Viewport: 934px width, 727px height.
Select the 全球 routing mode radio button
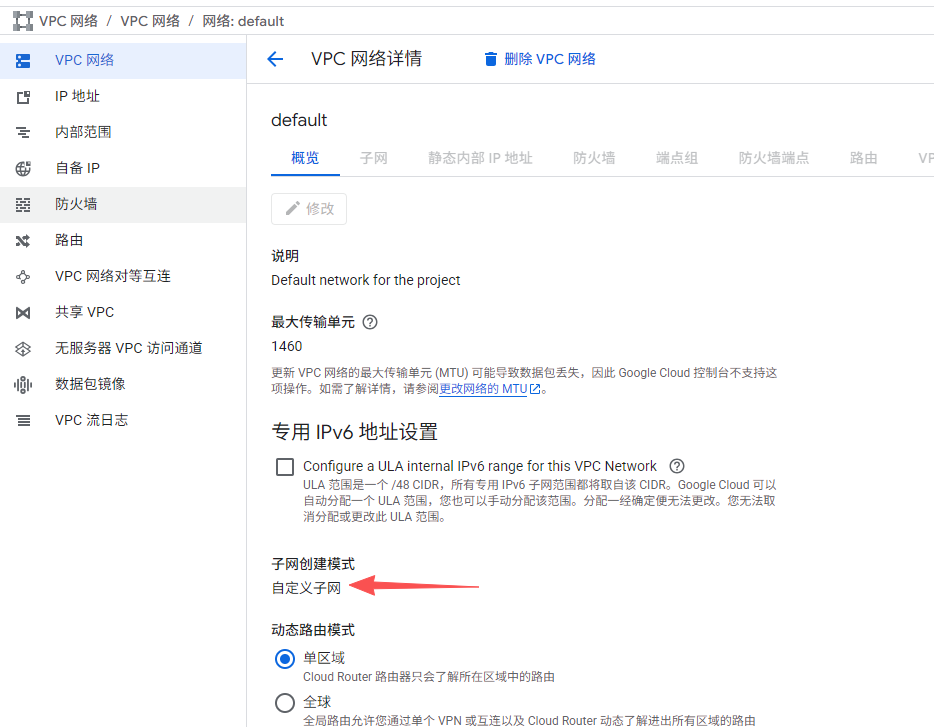[285, 702]
